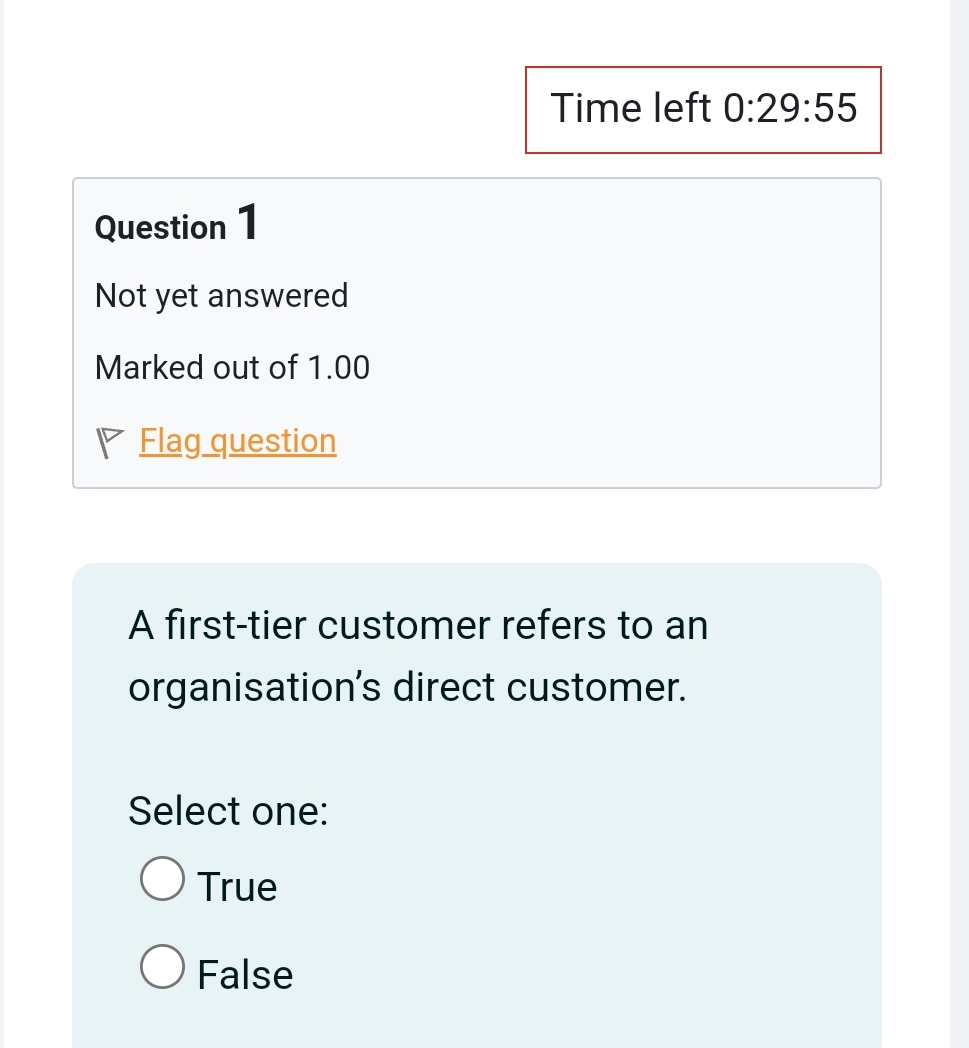Click the countdown showing 0:29:55

703,109
